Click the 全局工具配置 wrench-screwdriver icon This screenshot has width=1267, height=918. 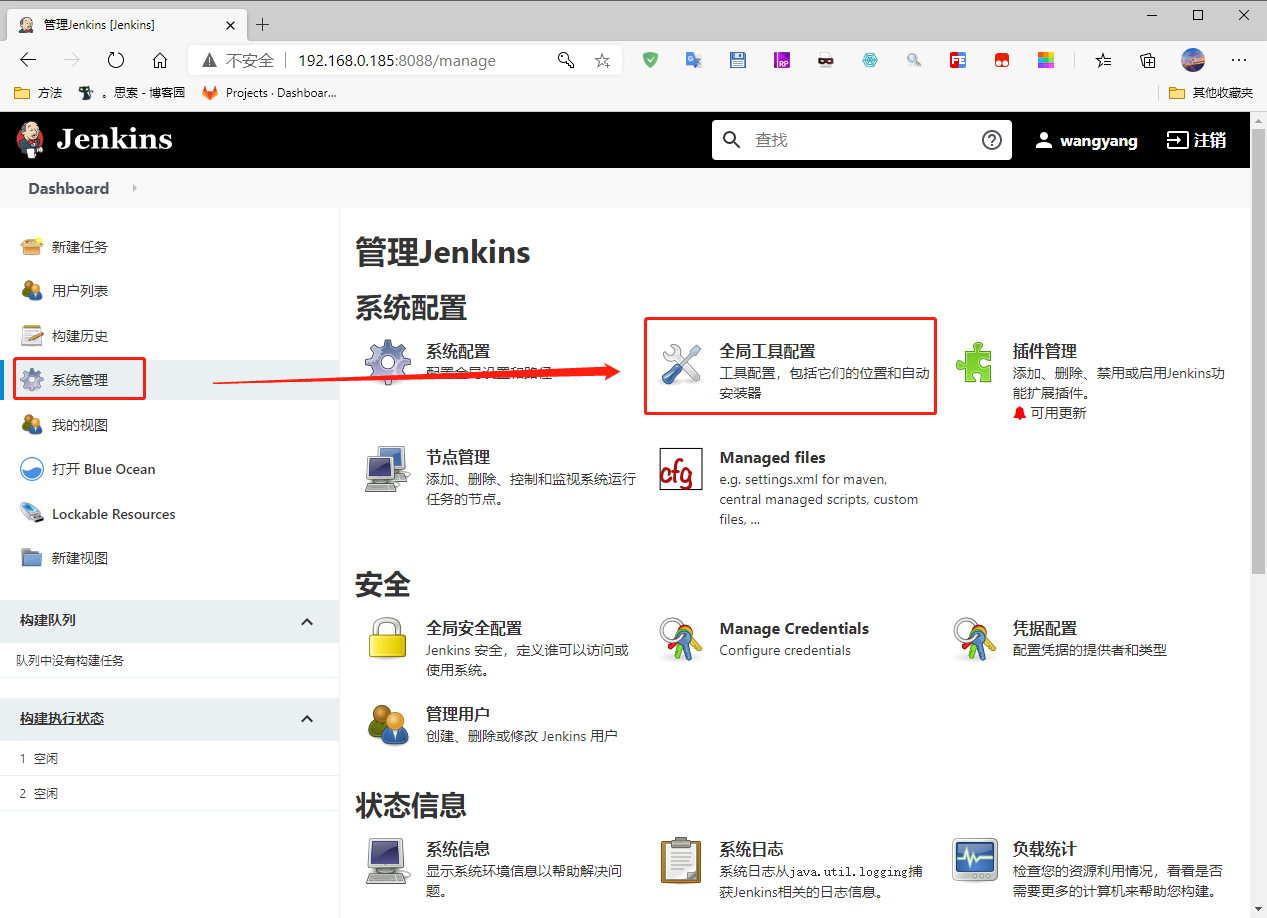[681, 363]
